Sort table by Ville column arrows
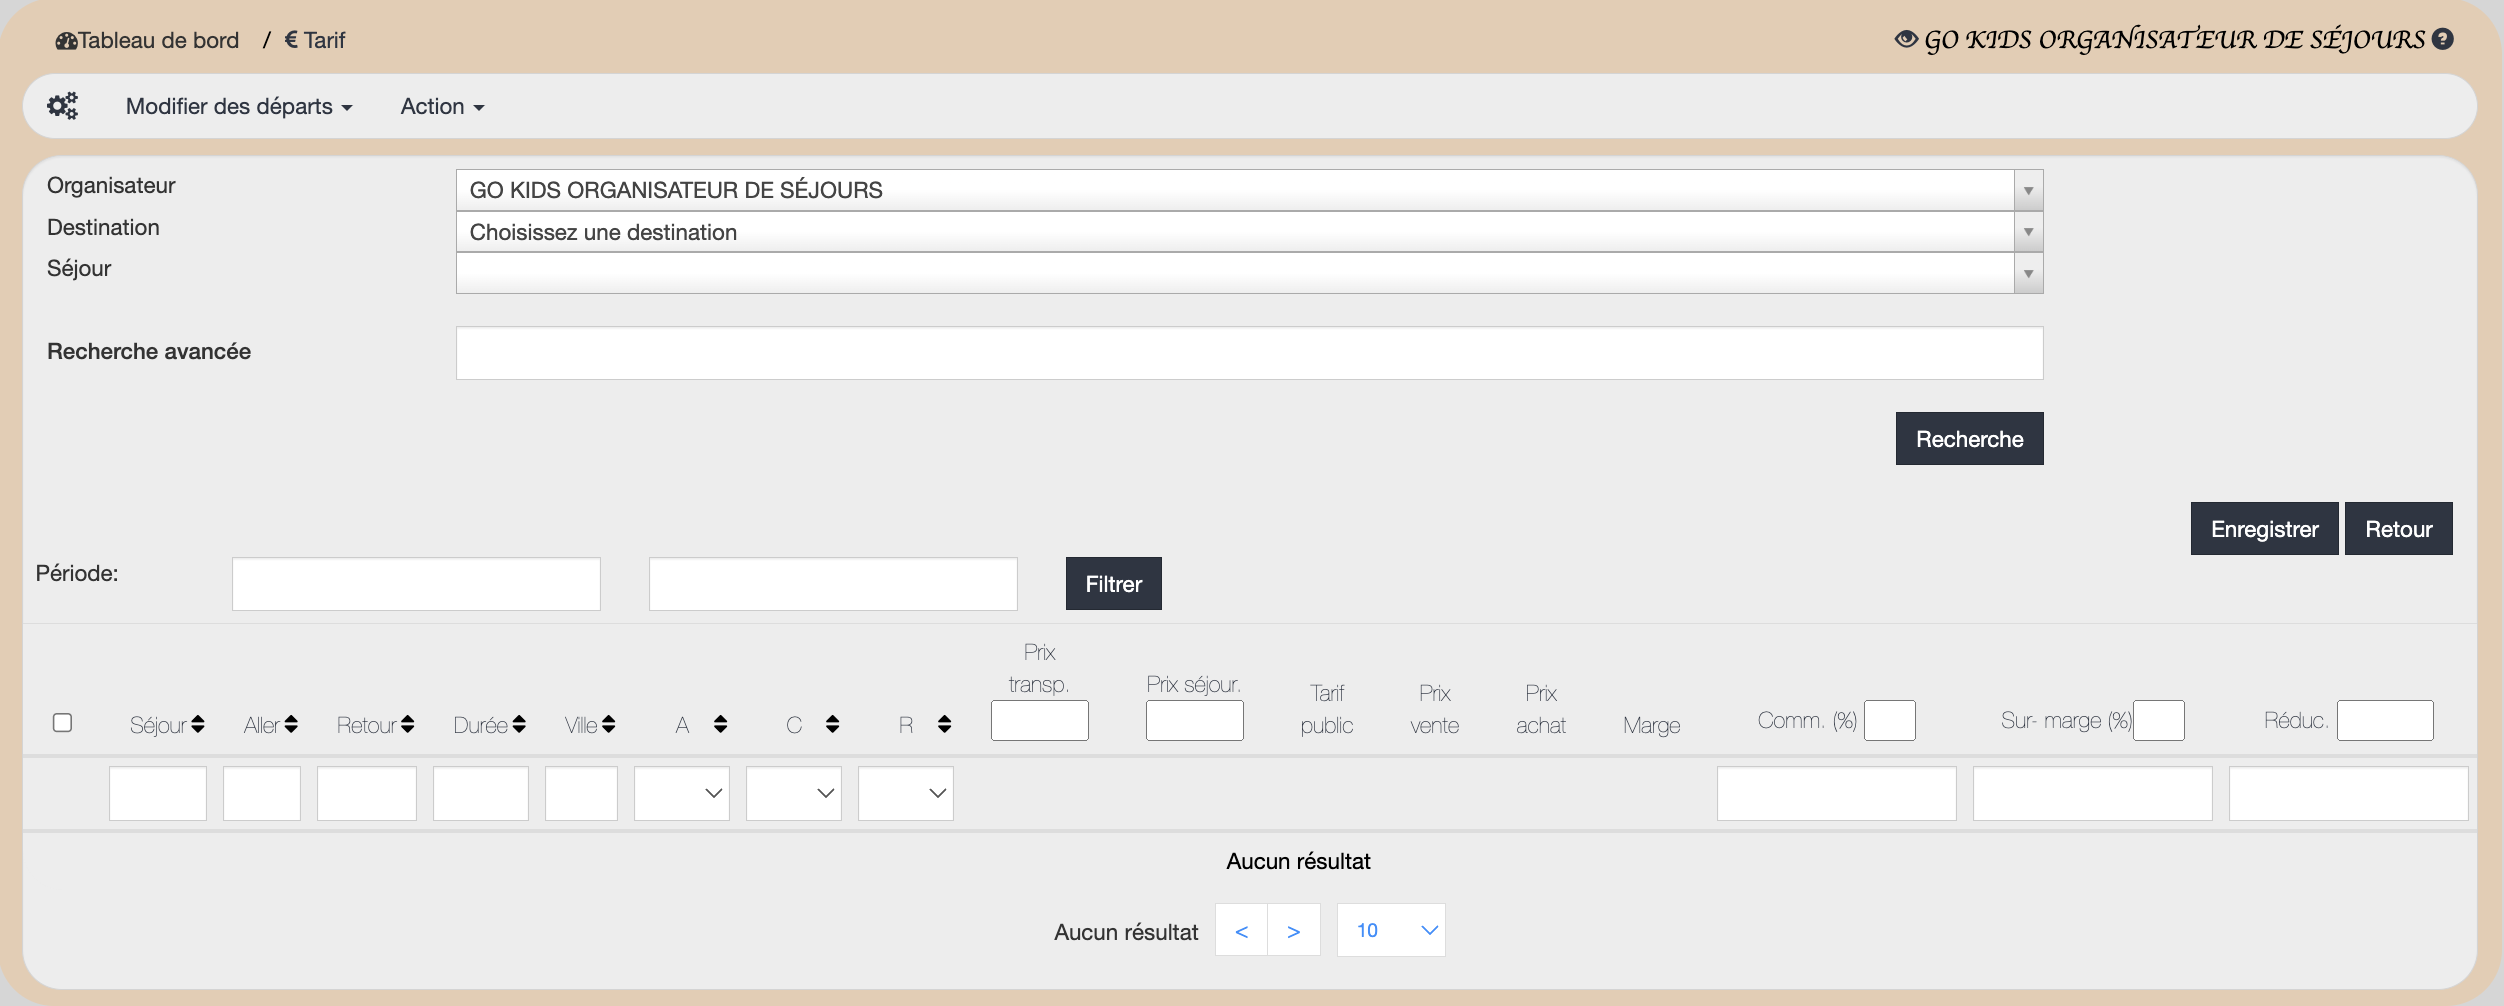The image size is (2504, 1006). (x=609, y=724)
